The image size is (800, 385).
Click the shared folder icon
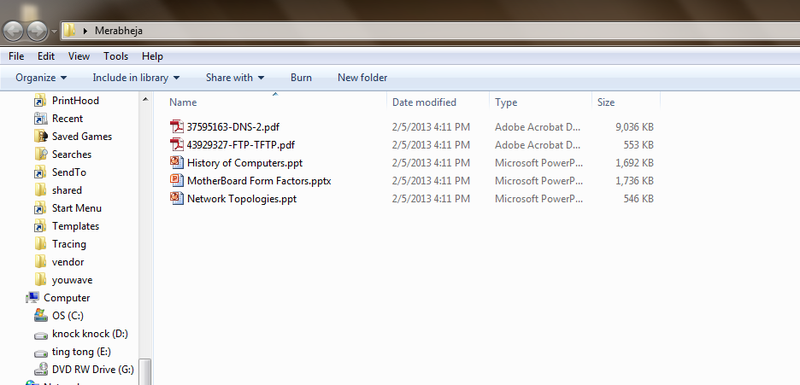coord(41,190)
